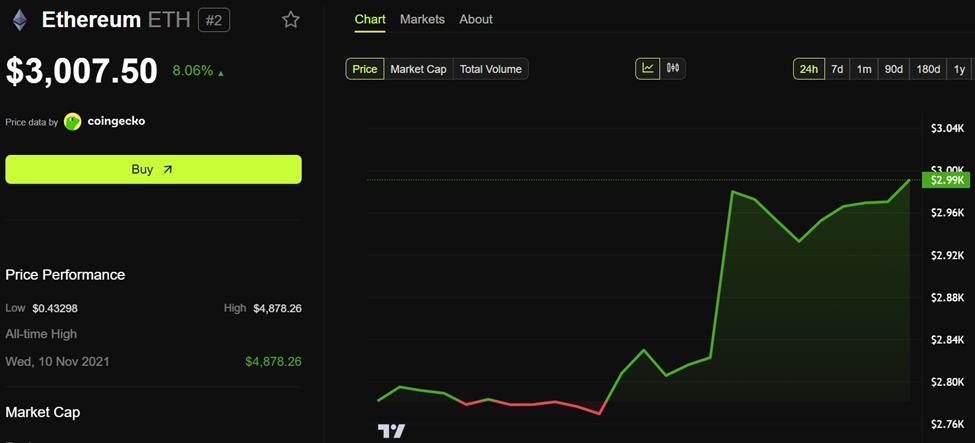
Task: Switch to line chart view icon
Action: click(x=648, y=68)
